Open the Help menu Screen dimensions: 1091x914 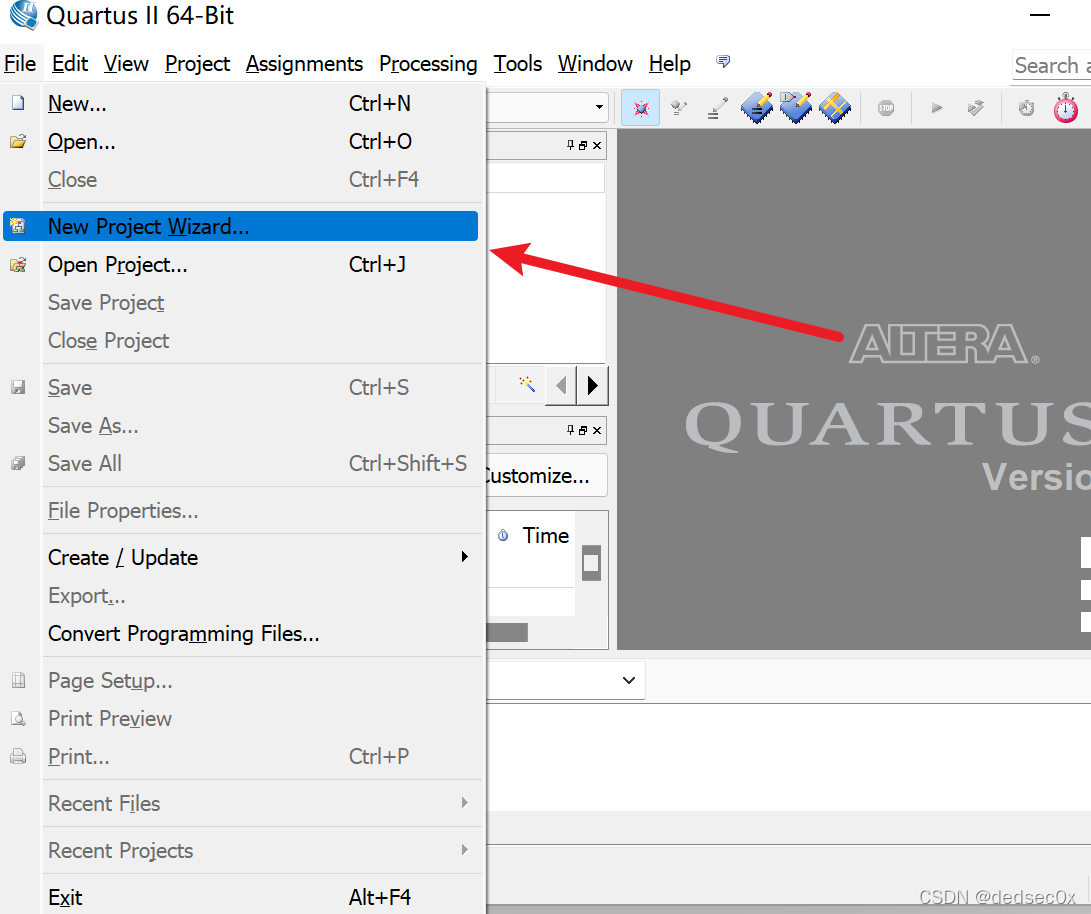669,64
